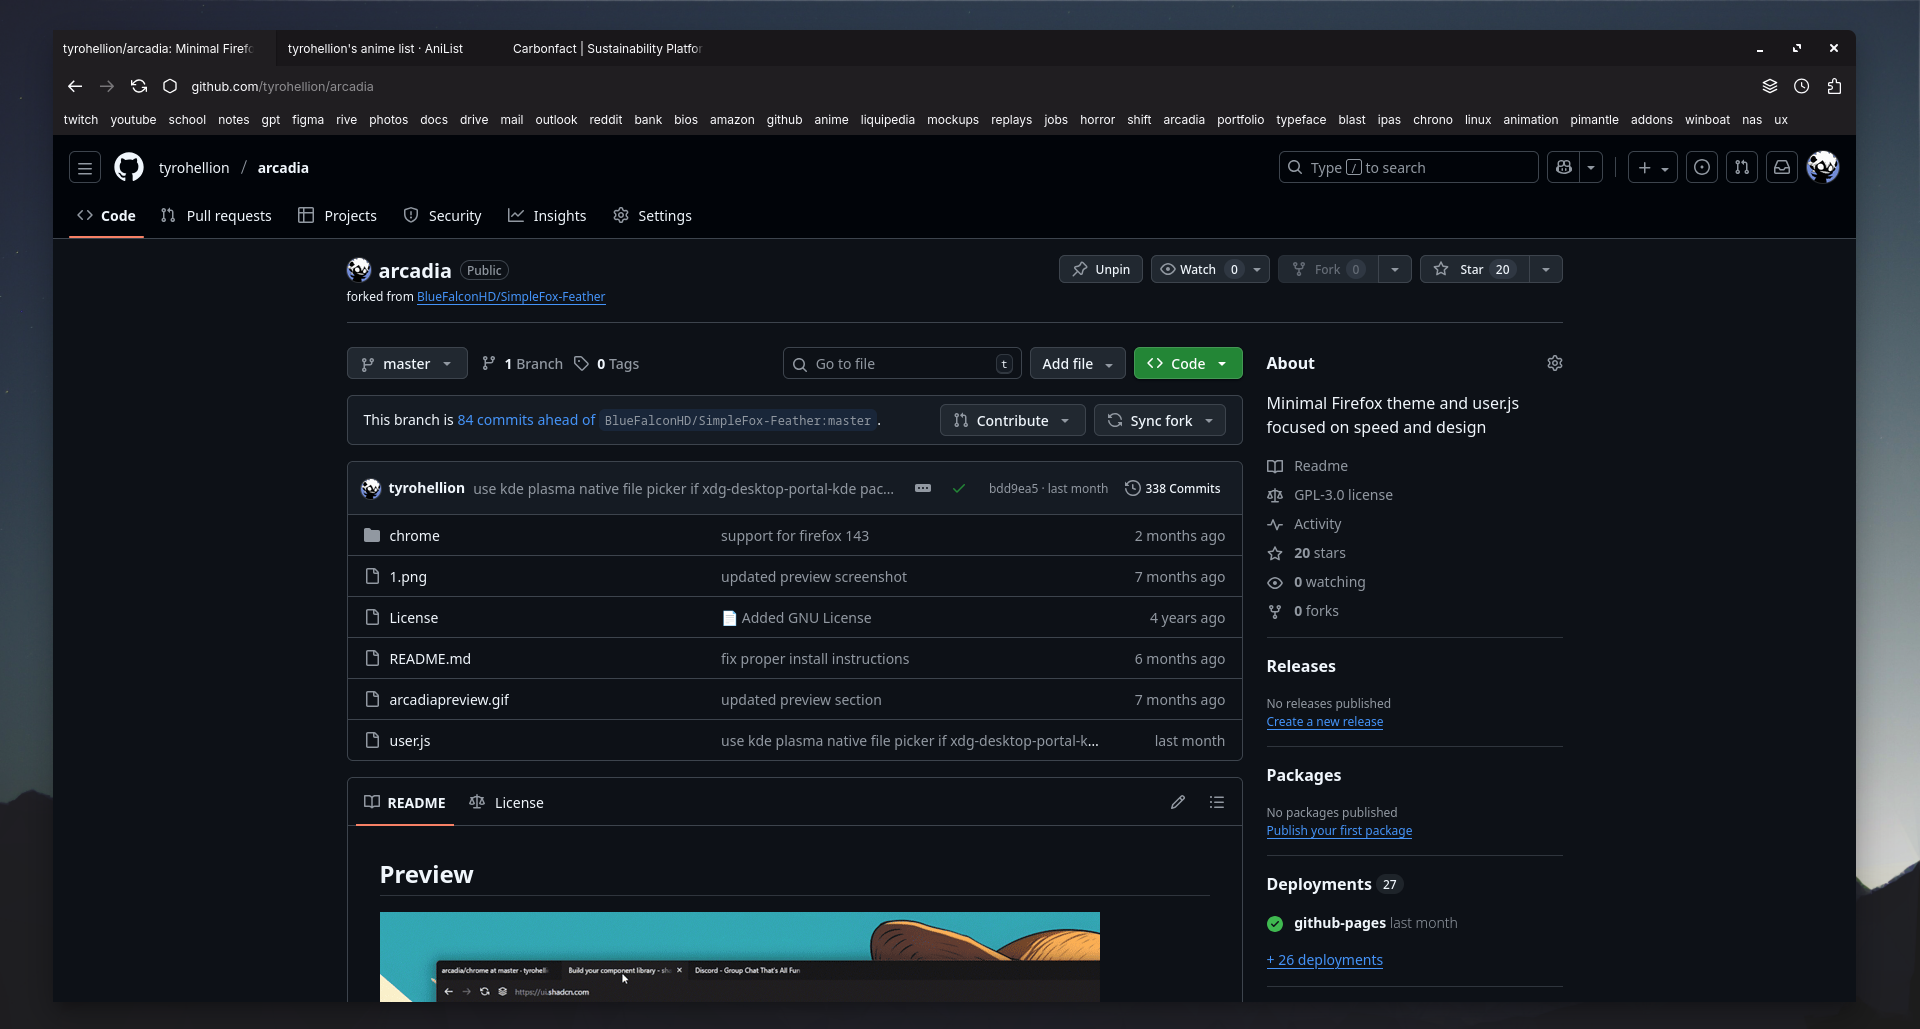Edit README with the pencil icon
Viewport: 1920px width, 1029px height.
(x=1178, y=802)
